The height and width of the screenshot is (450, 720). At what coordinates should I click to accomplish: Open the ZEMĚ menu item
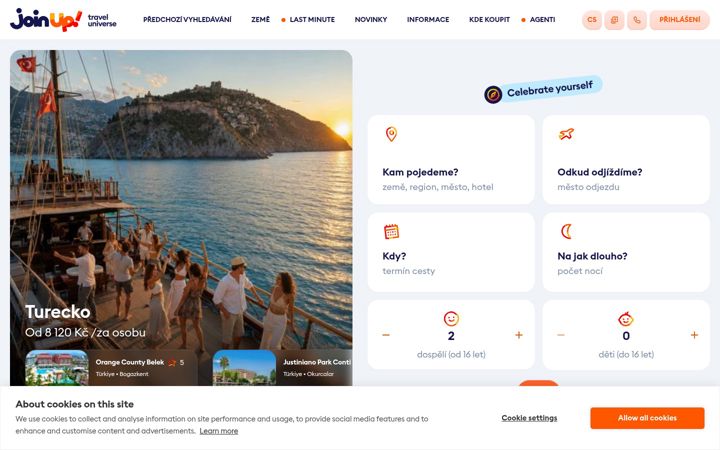click(x=260, y=20)
